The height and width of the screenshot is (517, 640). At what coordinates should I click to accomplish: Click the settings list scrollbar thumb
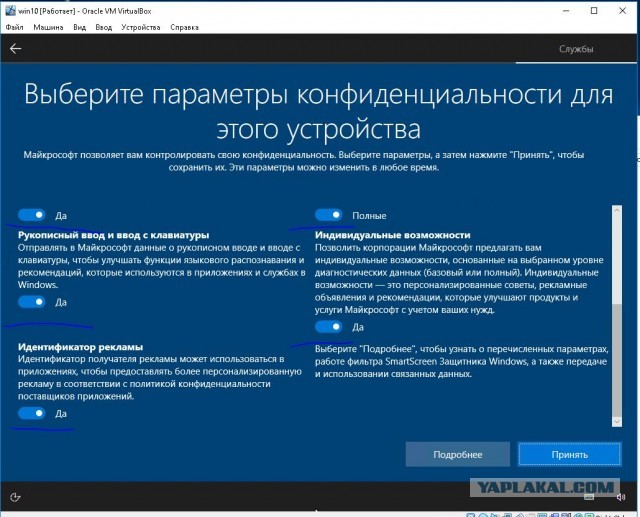click(617, 360)
